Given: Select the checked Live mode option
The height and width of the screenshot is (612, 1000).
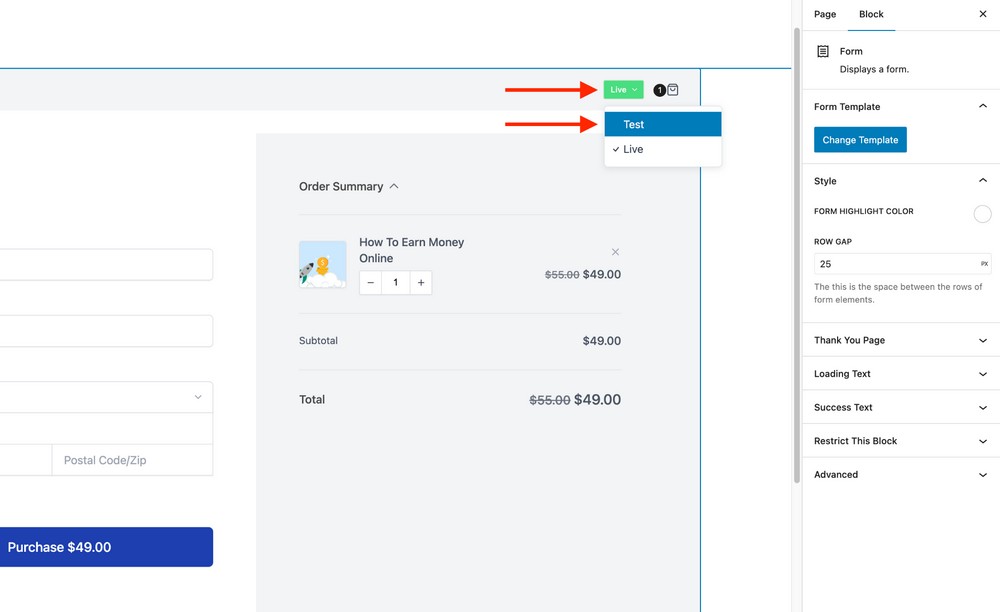Looking at the screenshot, I should point(665,148).
